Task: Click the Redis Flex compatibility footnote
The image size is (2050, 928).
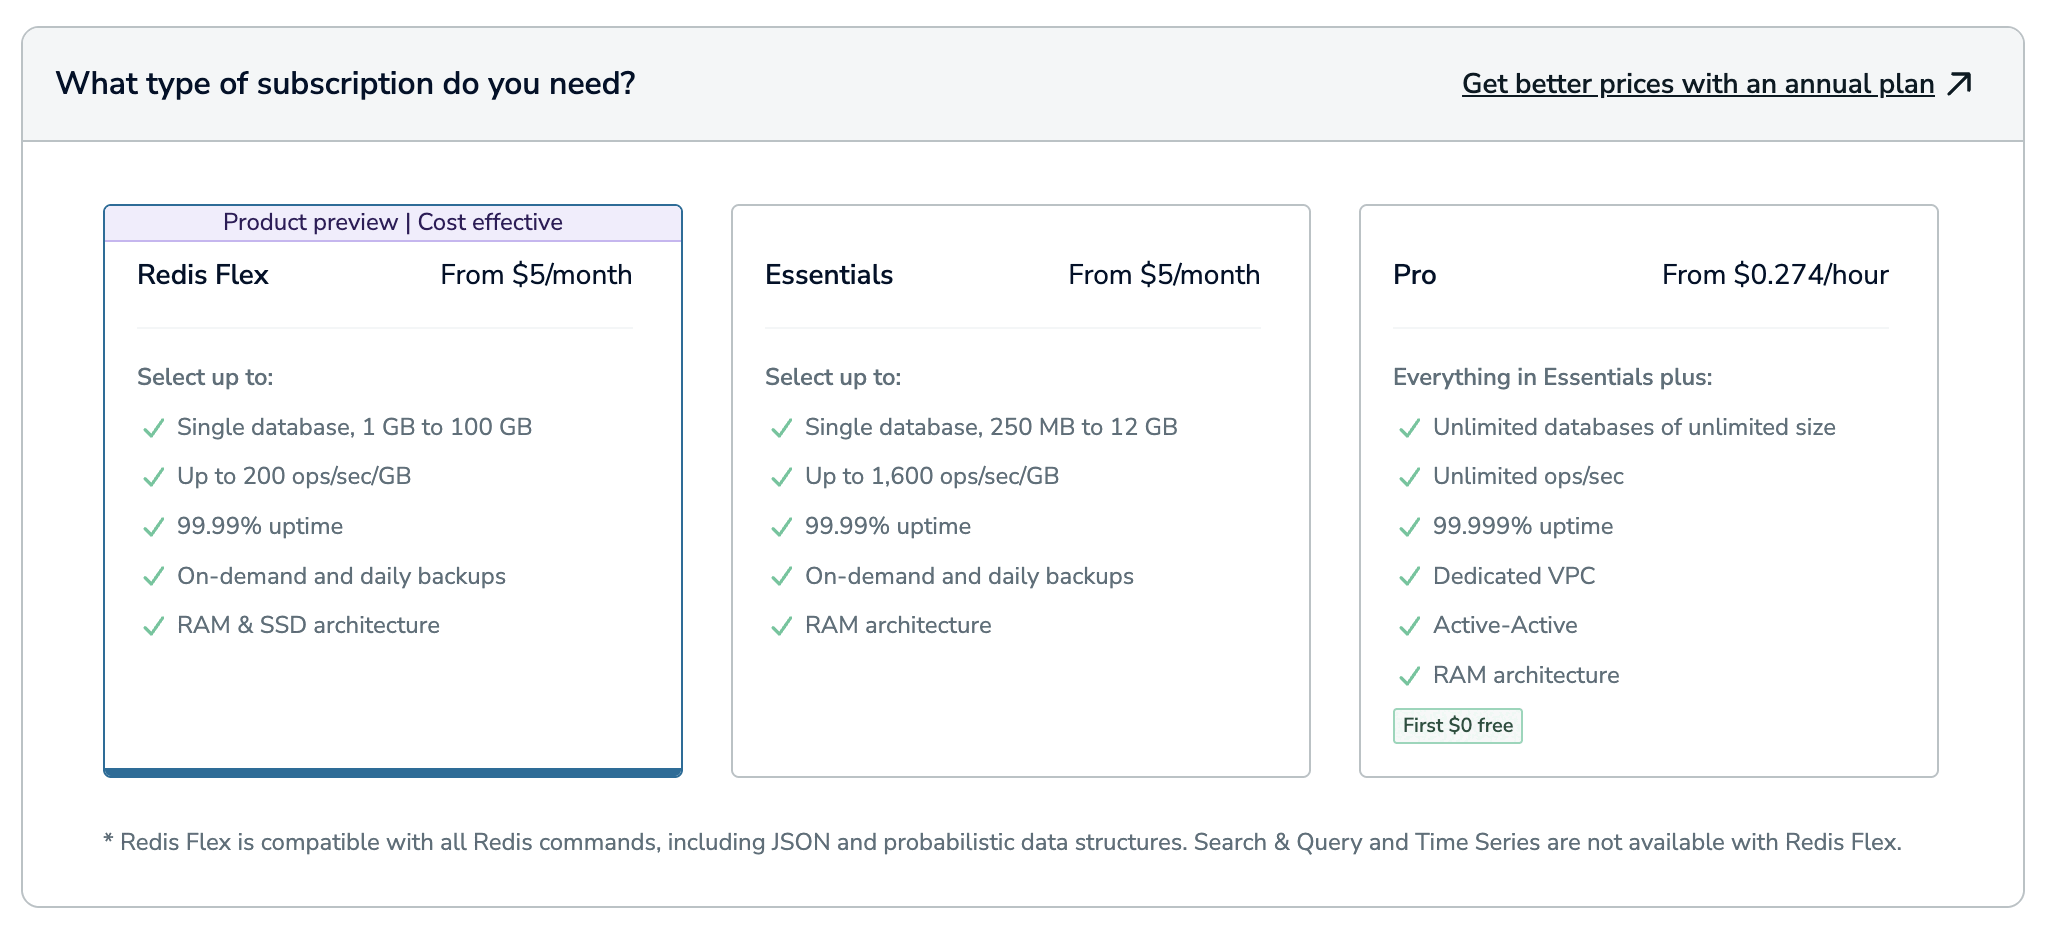Action: click(1002, 843)
